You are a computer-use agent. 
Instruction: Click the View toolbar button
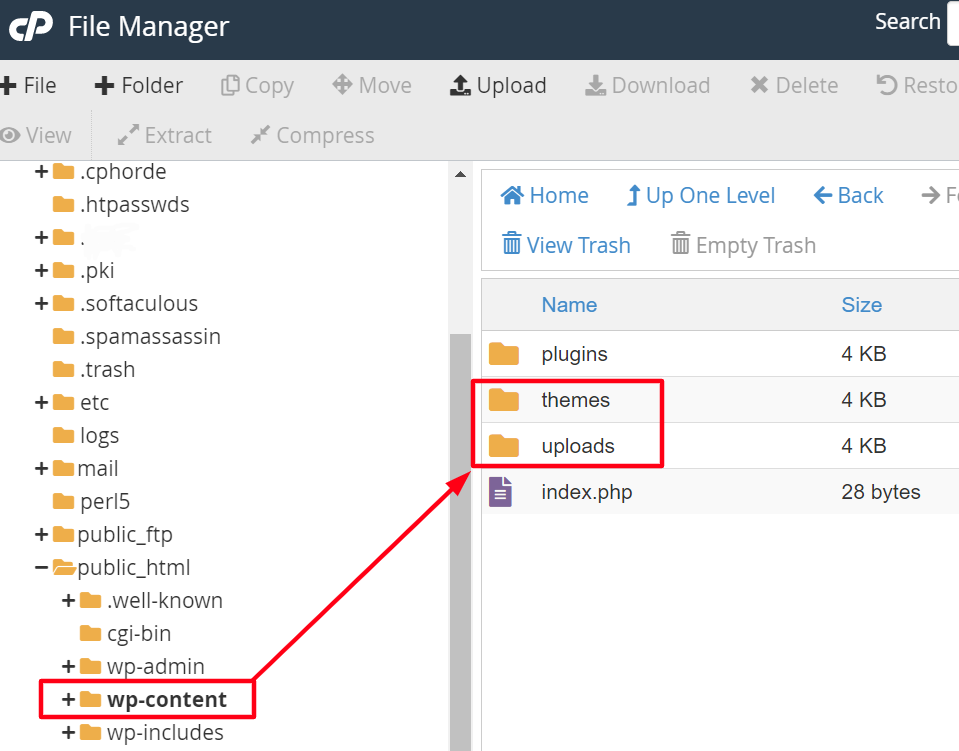pyautogui.click(x=35, y=135)
